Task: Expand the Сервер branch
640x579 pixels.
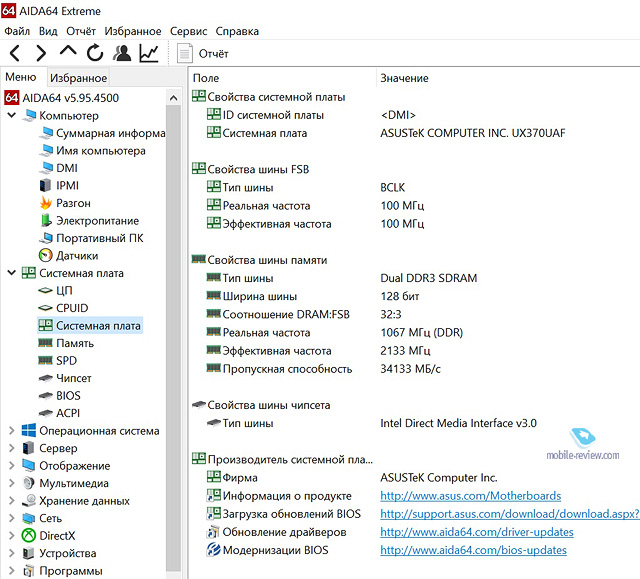Action: [11, 448]
